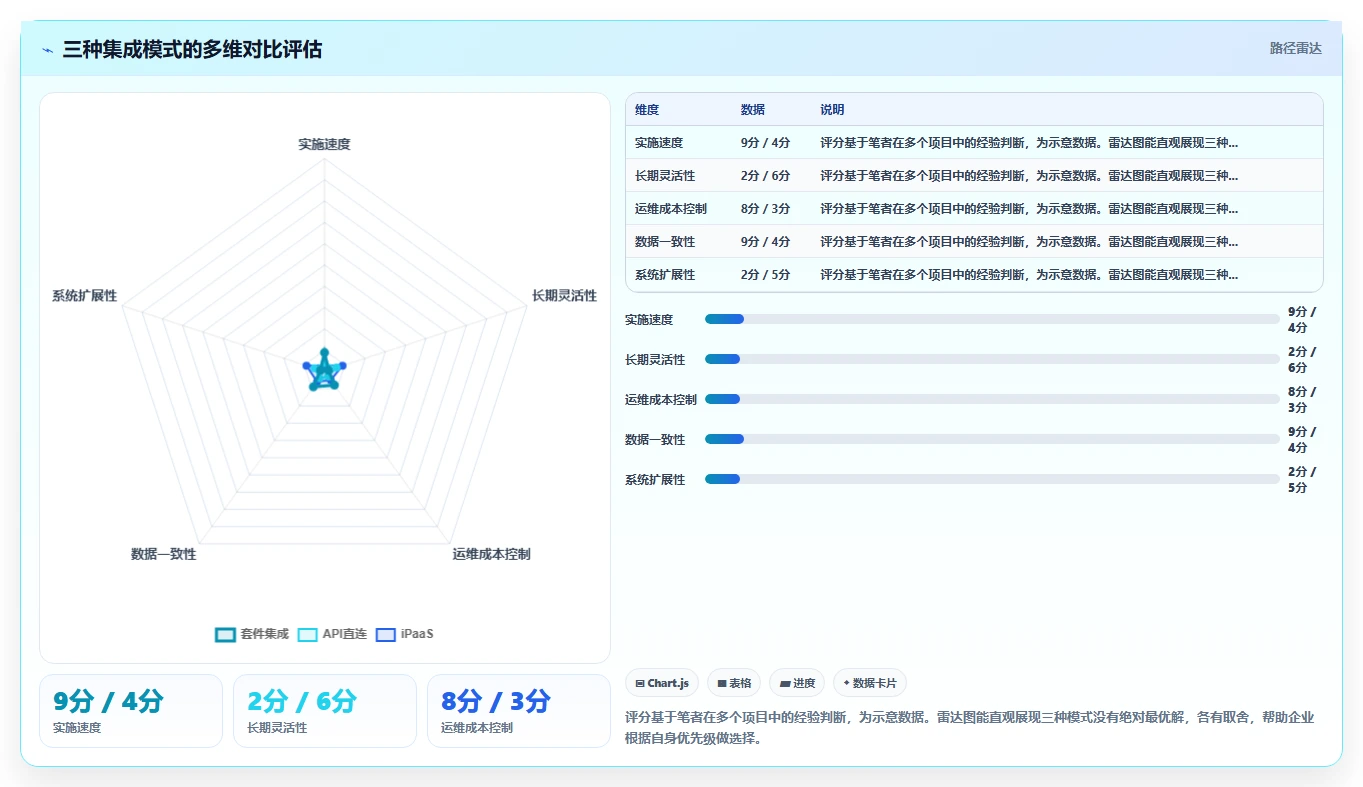Viewport: 1363px width, 787px height.
Task: Click the Chart.js tag chip
Action: pyautogui.click(x=662, y=683)
